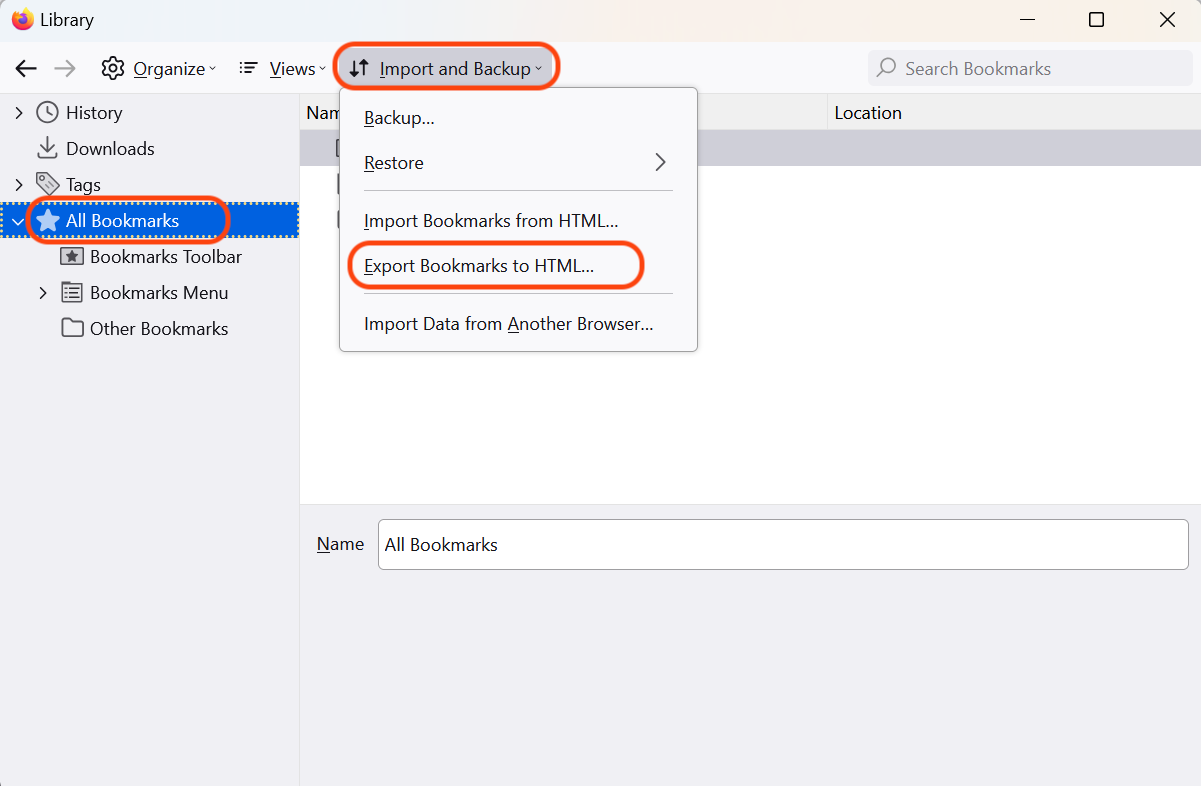Open the Views dropdown menu
Screen dimensions: 1201x786
282,69
